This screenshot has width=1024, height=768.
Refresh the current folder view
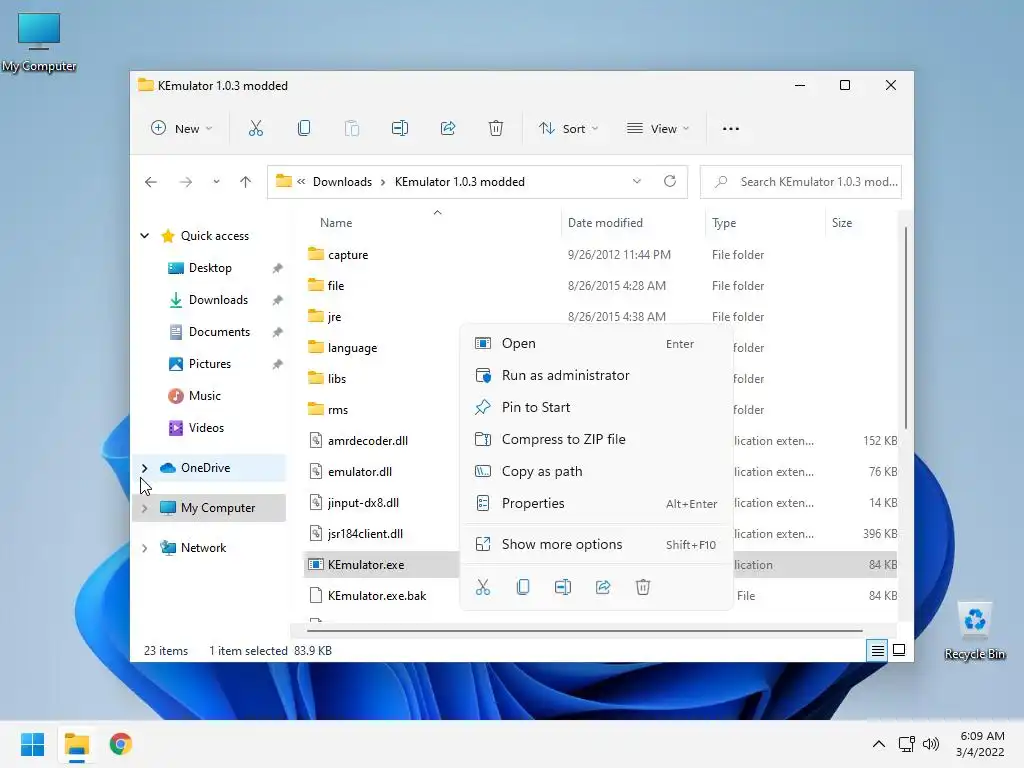pos(670,182)
